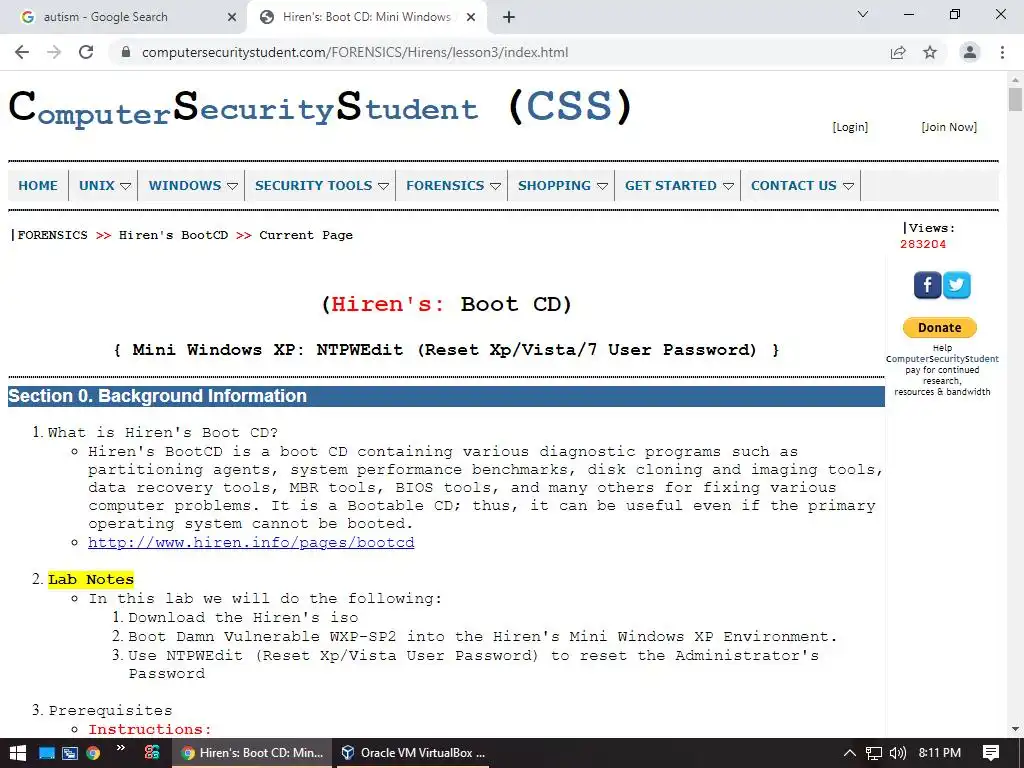
Task: Close the autism Google Search tab
Action: [x=232, y=17]
